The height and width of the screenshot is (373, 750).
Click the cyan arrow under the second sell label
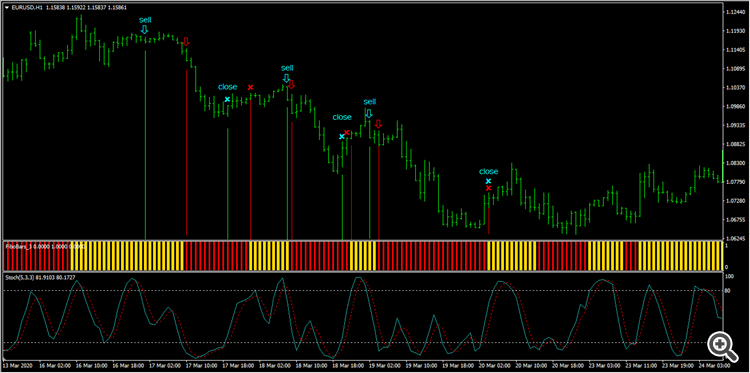[x=286, y=78]
